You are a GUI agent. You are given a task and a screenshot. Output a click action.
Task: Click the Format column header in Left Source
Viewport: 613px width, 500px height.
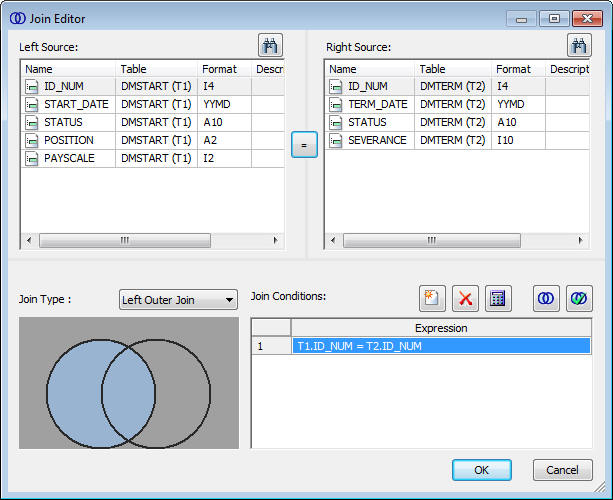(224, 69)
